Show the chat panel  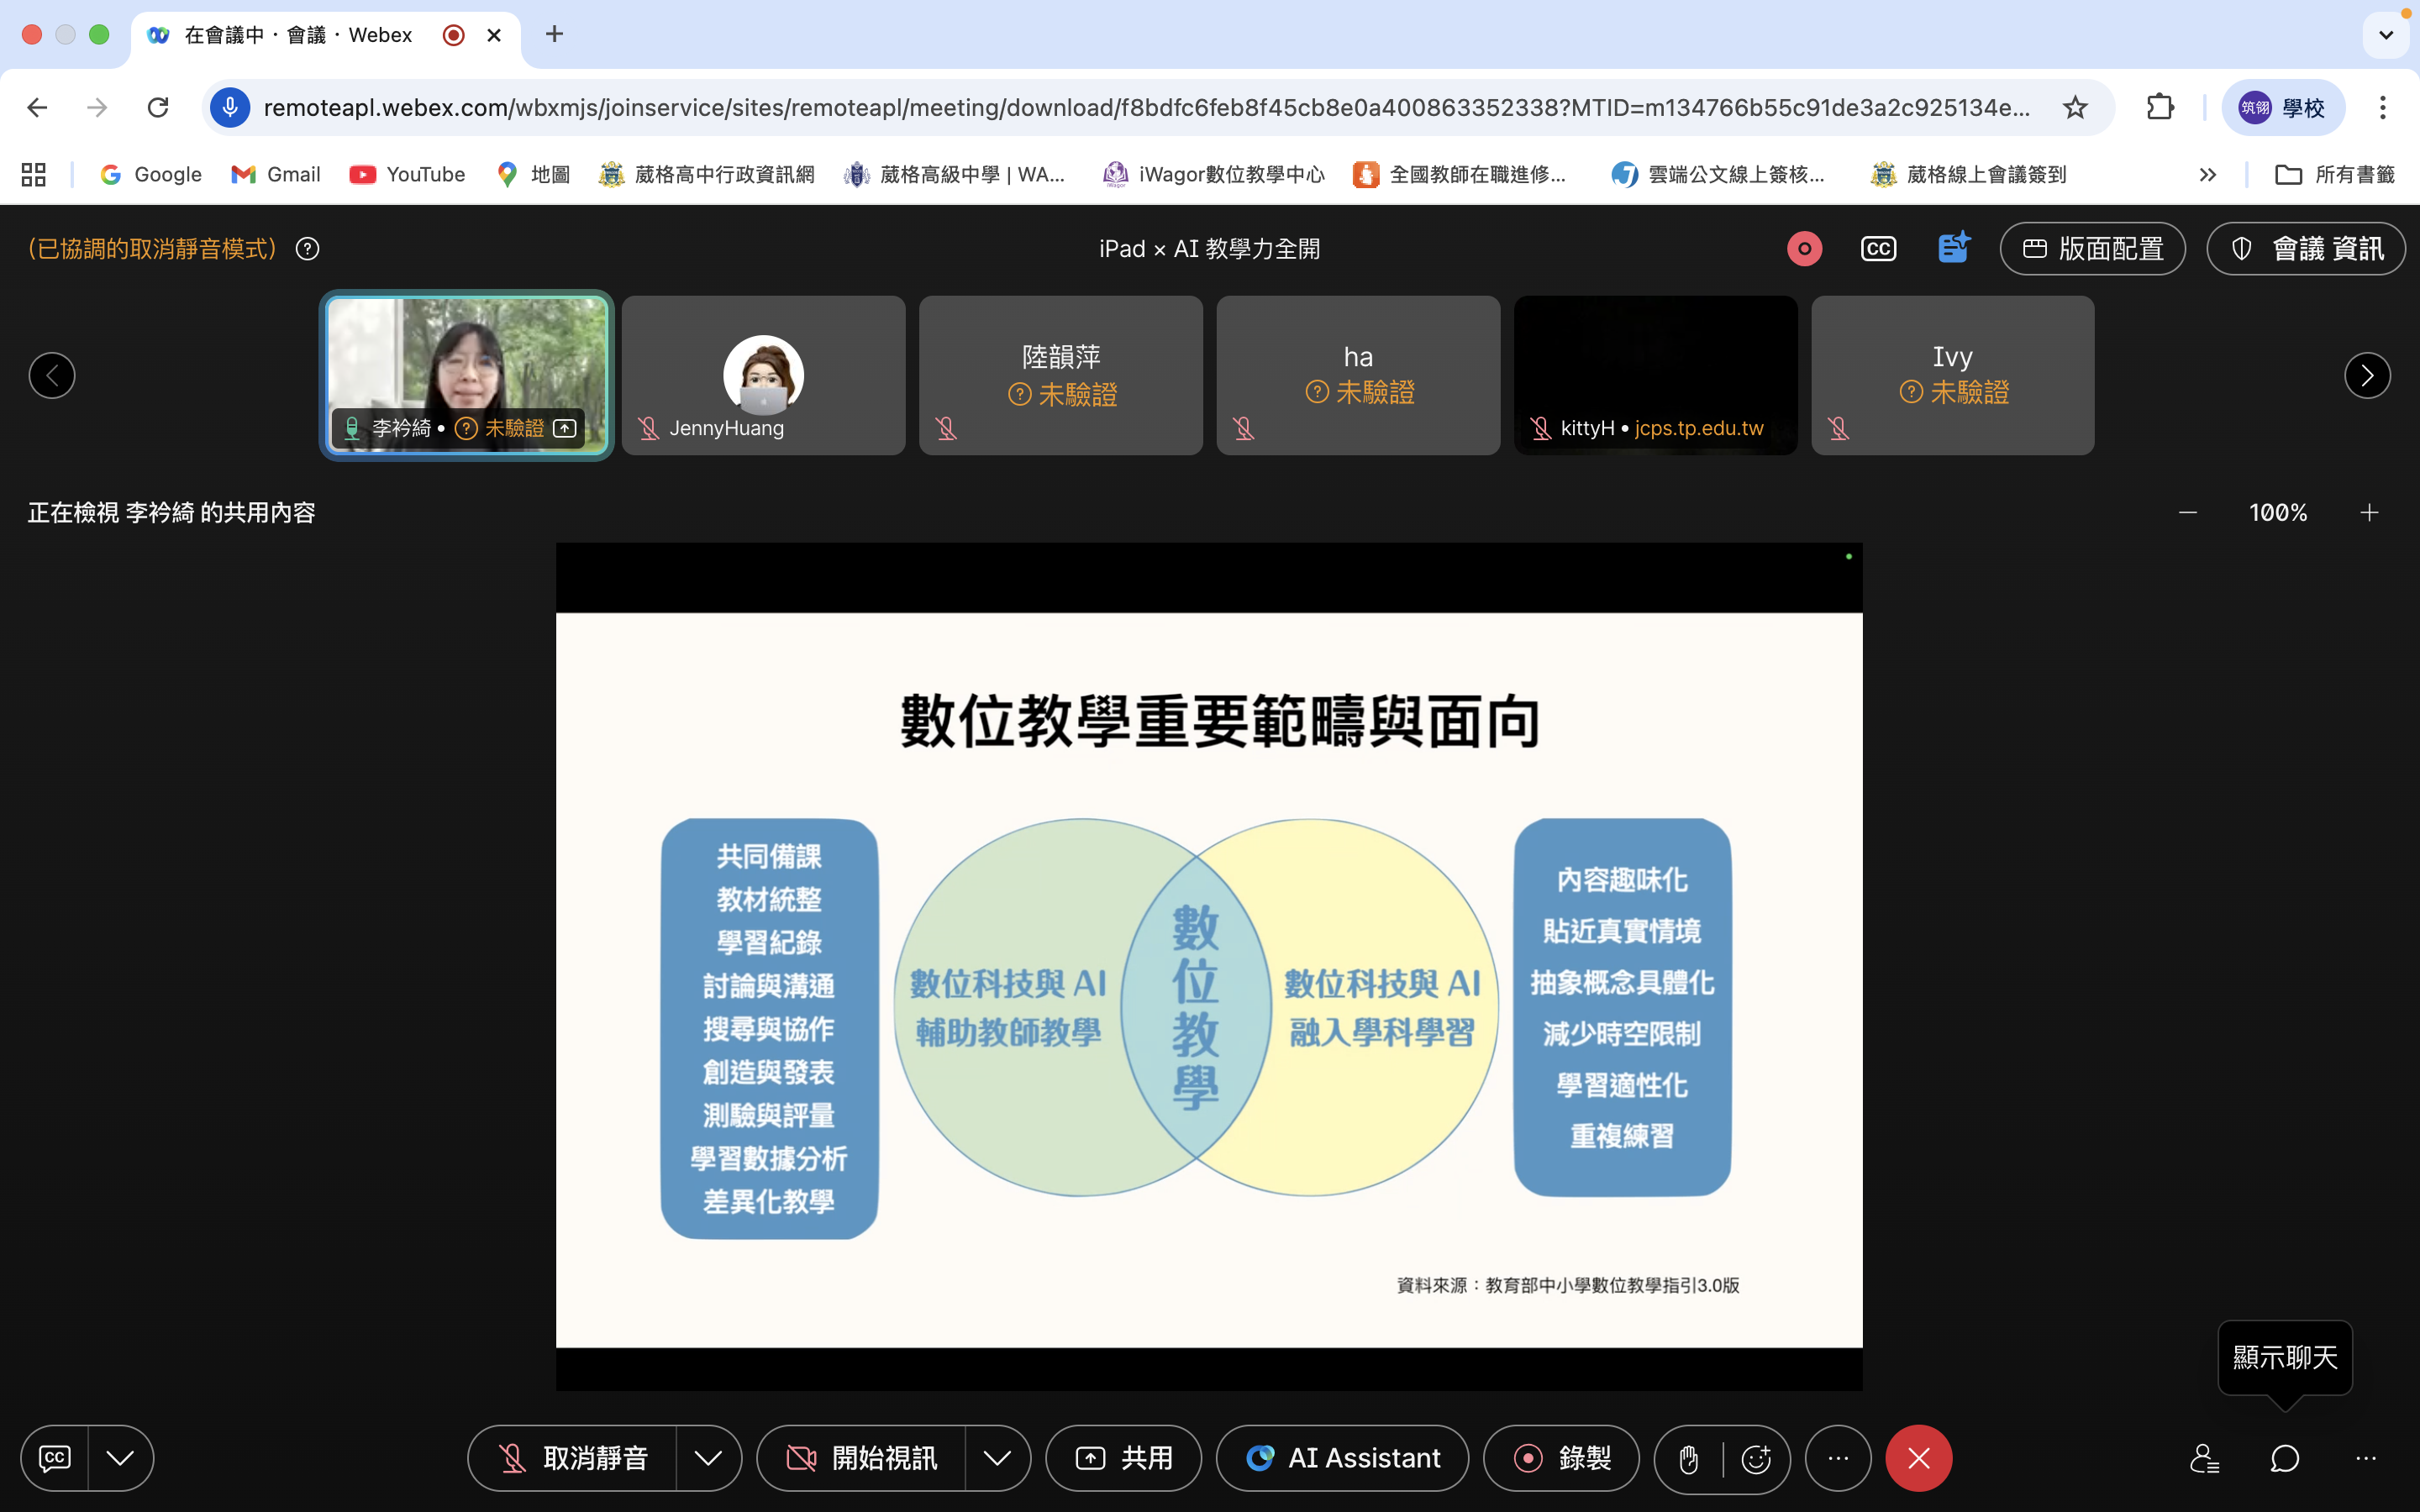point(2285,1458)
